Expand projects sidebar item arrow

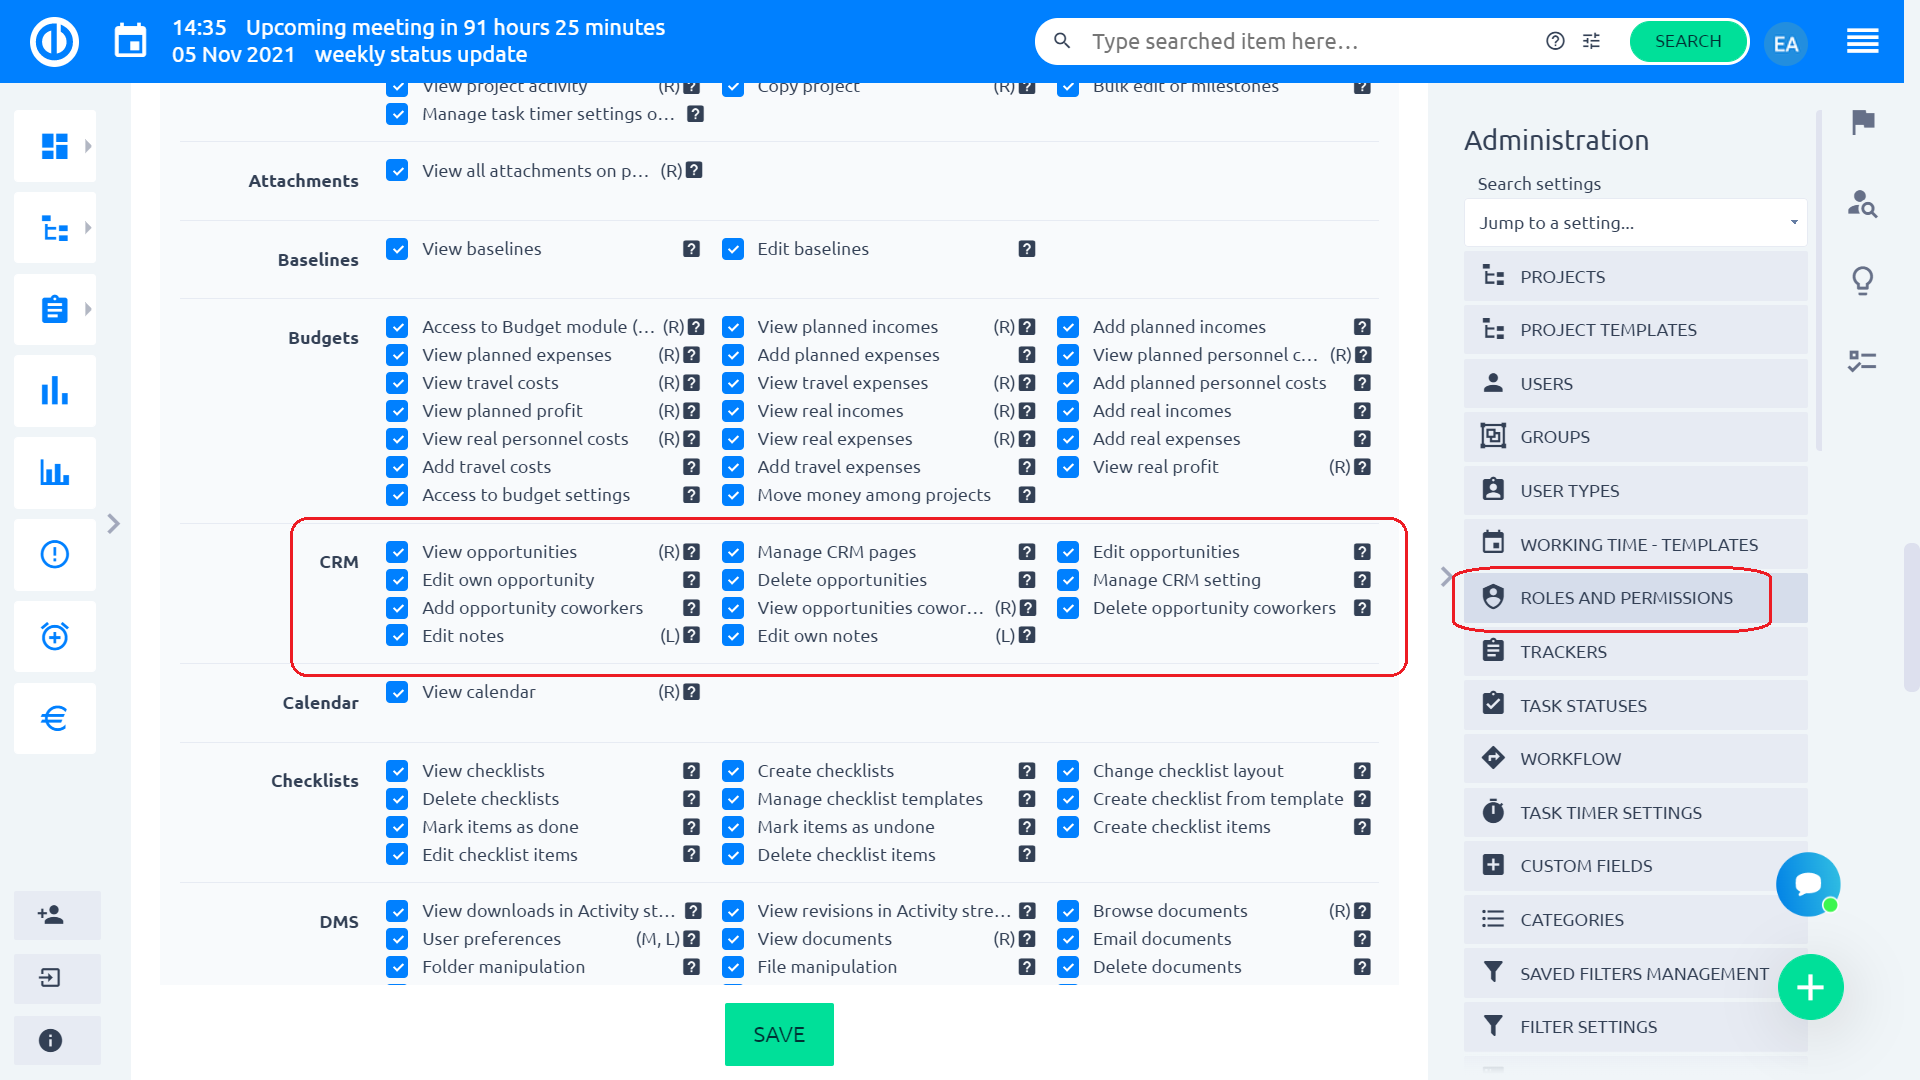[x=88, y=228]
